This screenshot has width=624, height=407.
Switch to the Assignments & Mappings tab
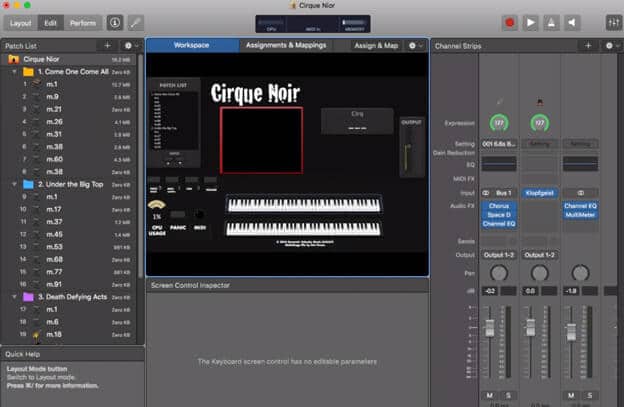tap(286, 45)
